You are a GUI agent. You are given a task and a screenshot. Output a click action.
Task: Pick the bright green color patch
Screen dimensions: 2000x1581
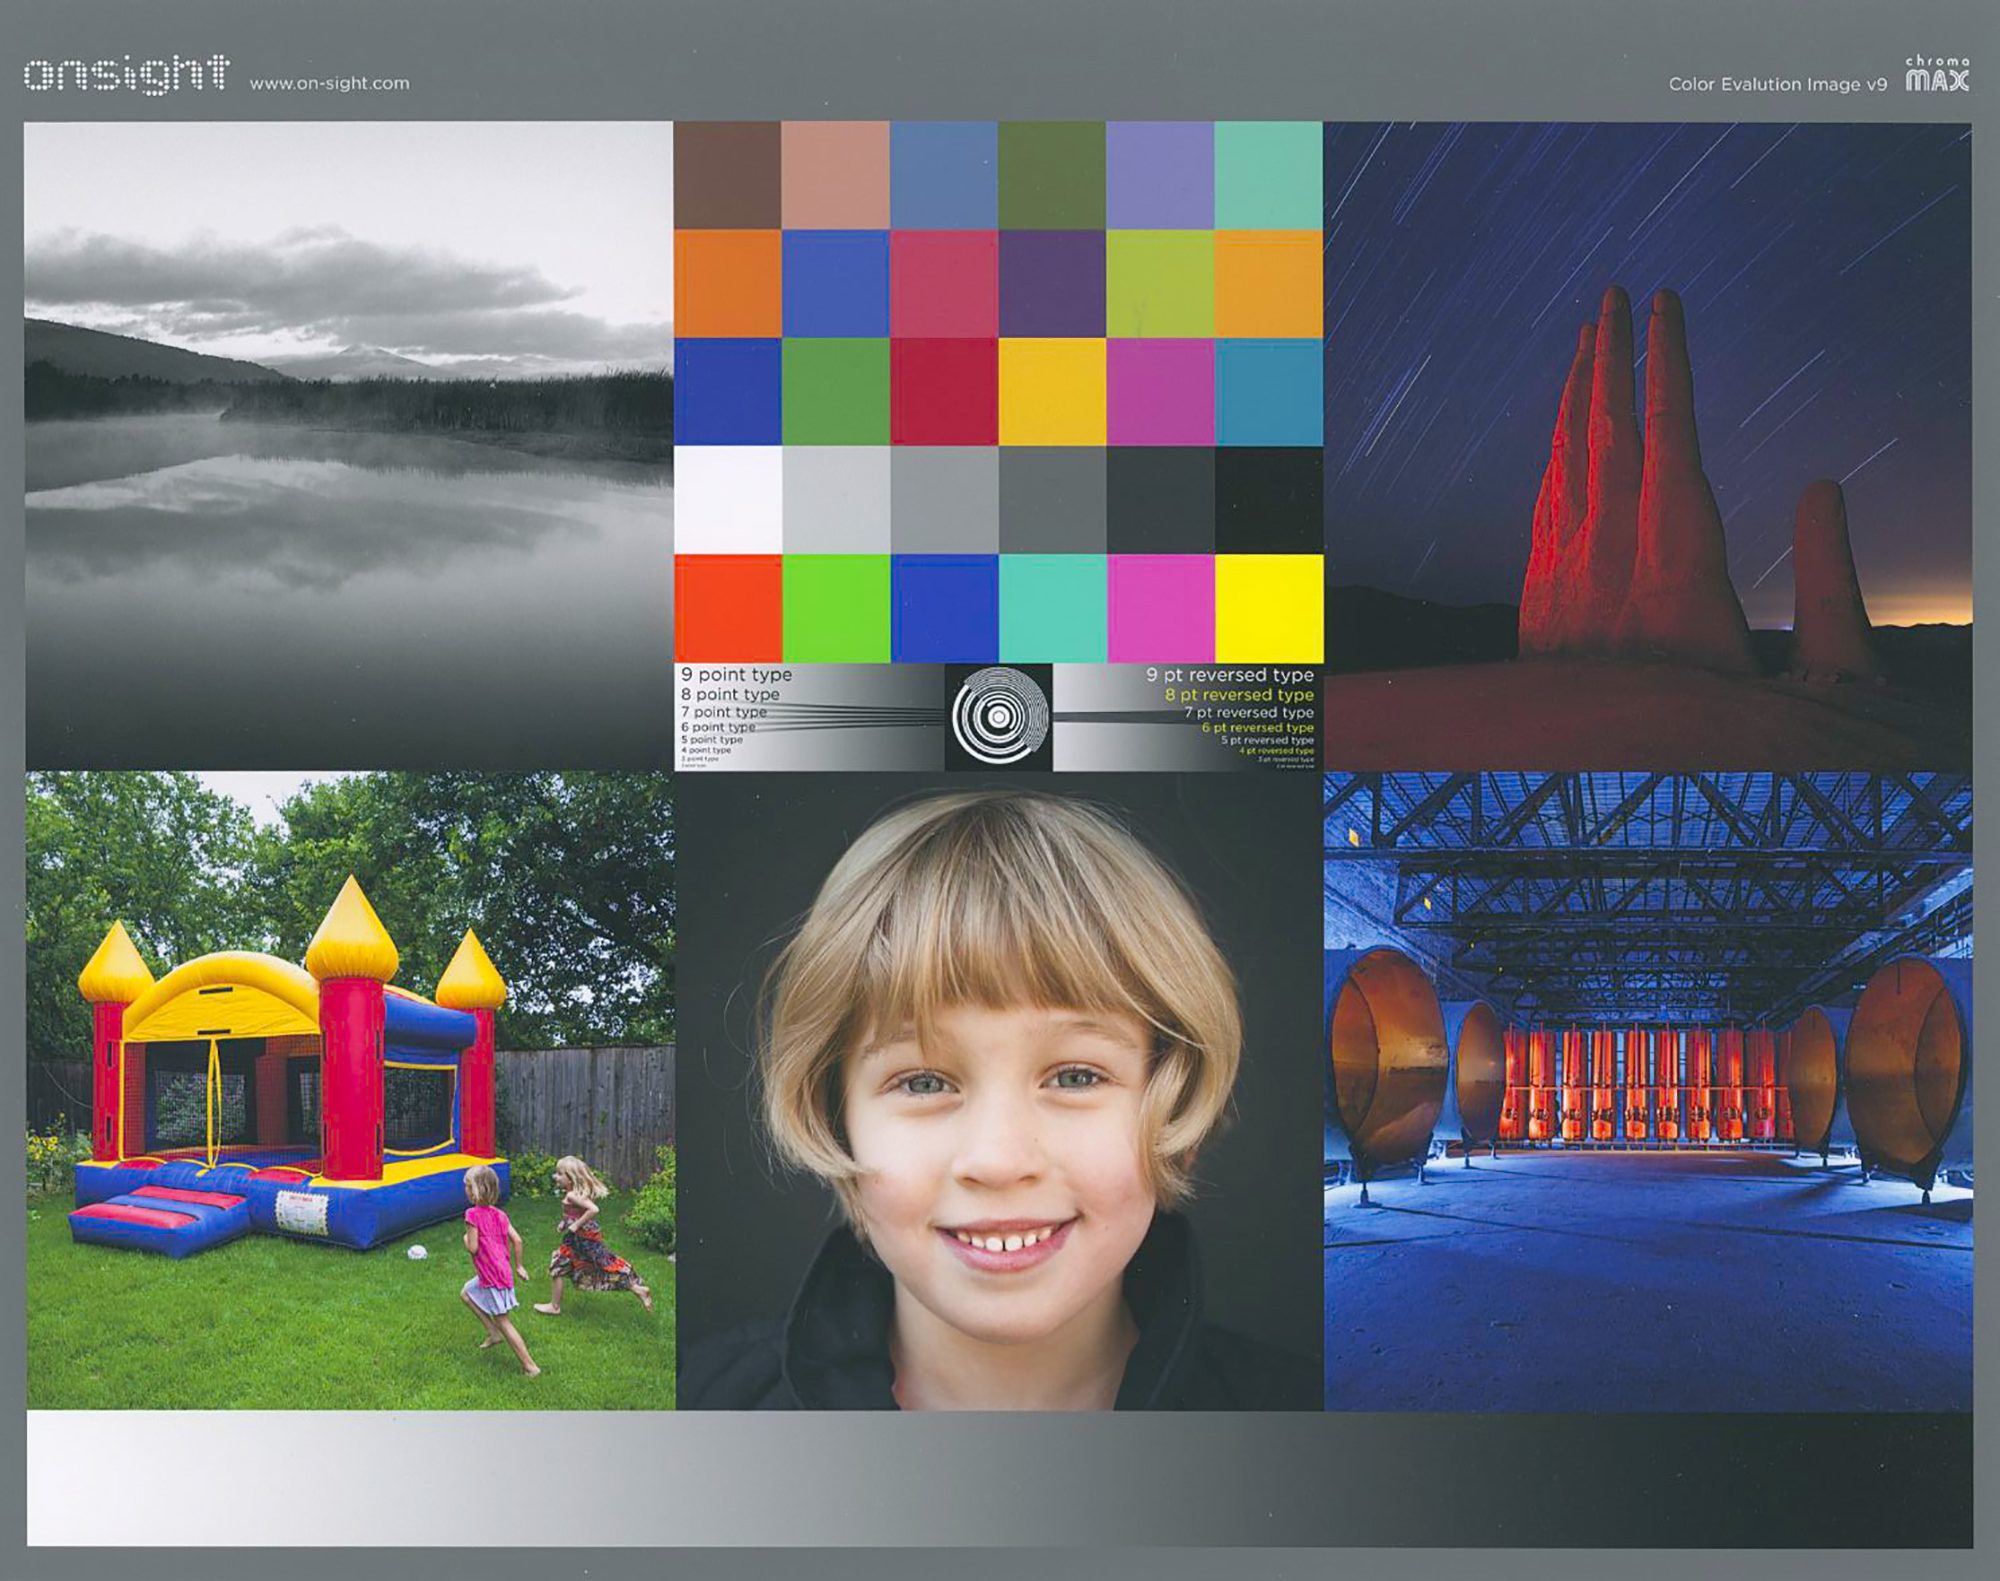click(836, 607)
